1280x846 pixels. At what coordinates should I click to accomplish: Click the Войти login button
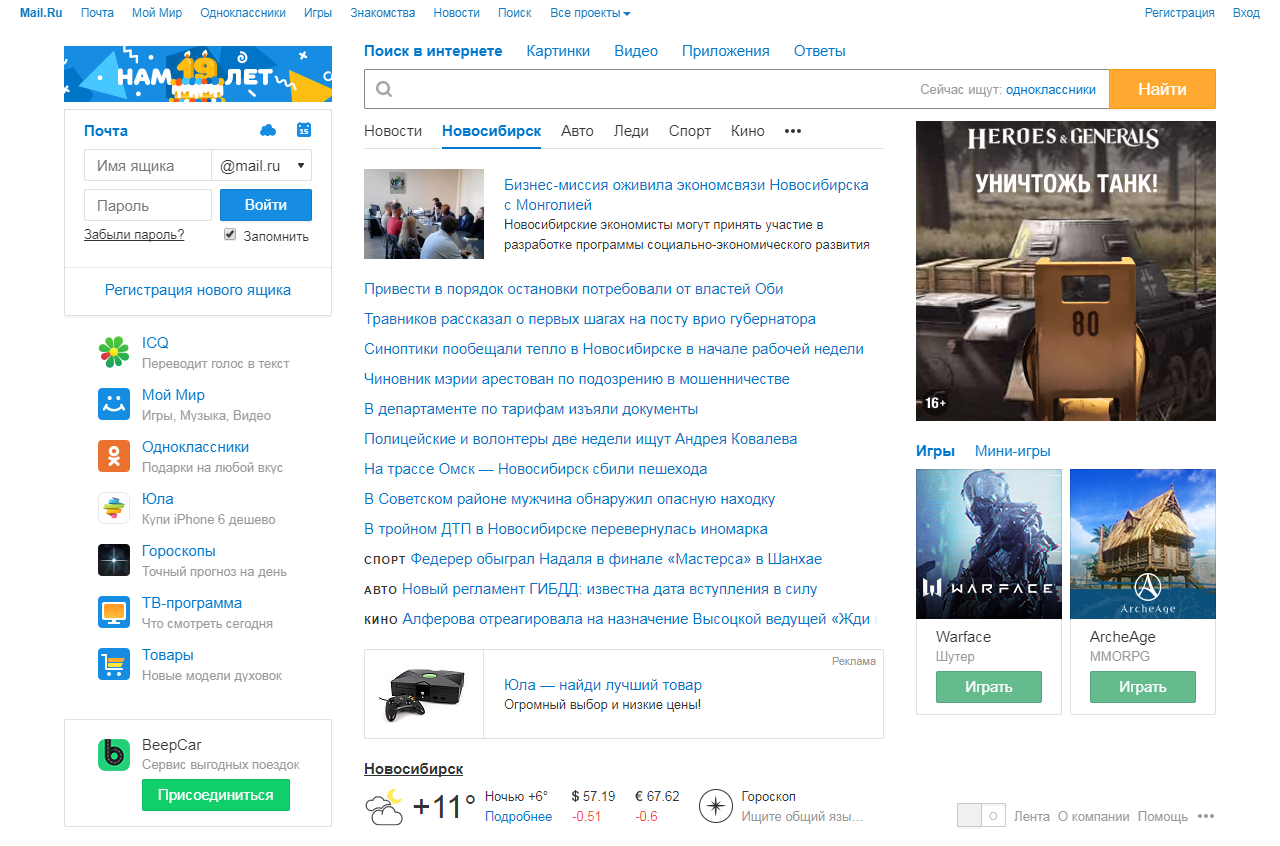266,205
